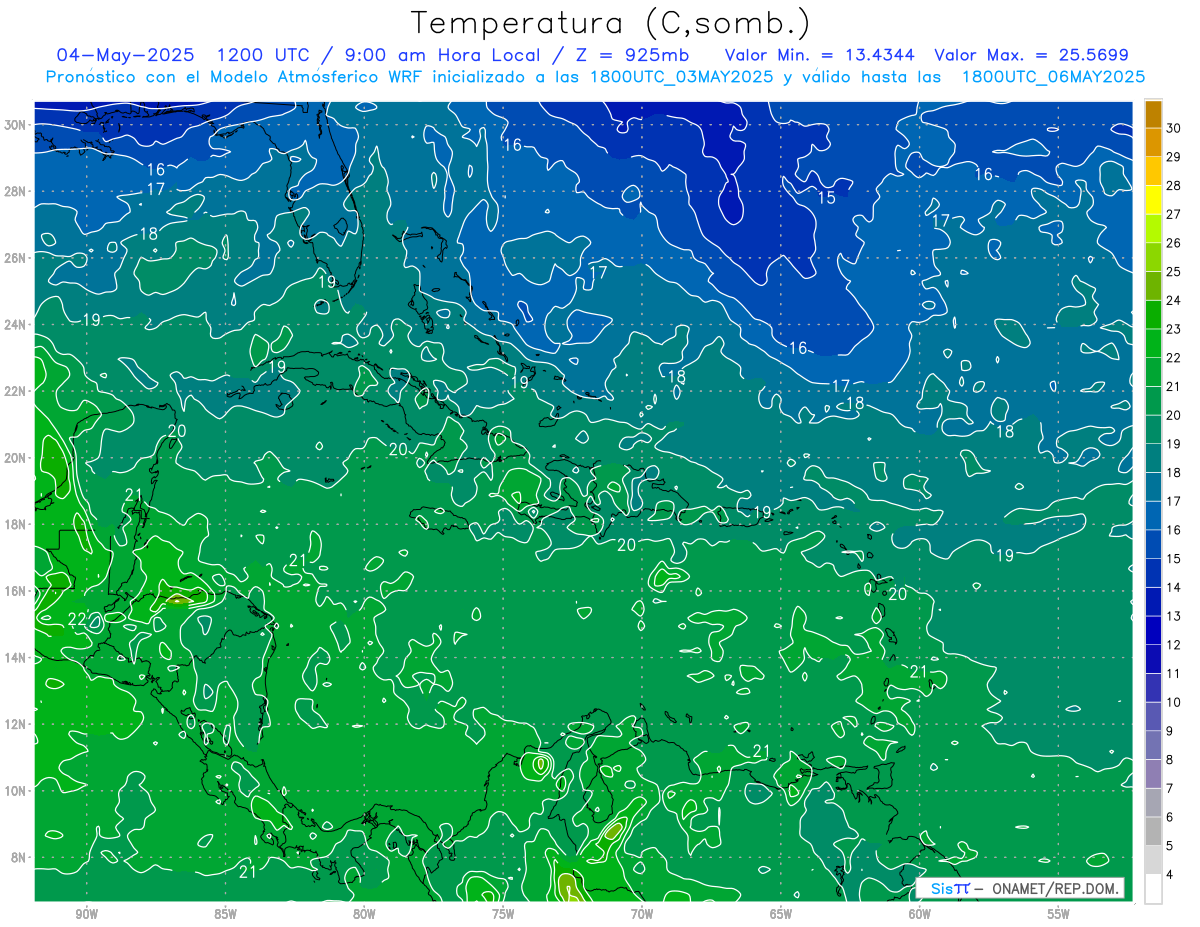Click the '60W' longitude axis label
Image resolution: width=1200 pixels, height=927 pixels.
pos(920,914)
